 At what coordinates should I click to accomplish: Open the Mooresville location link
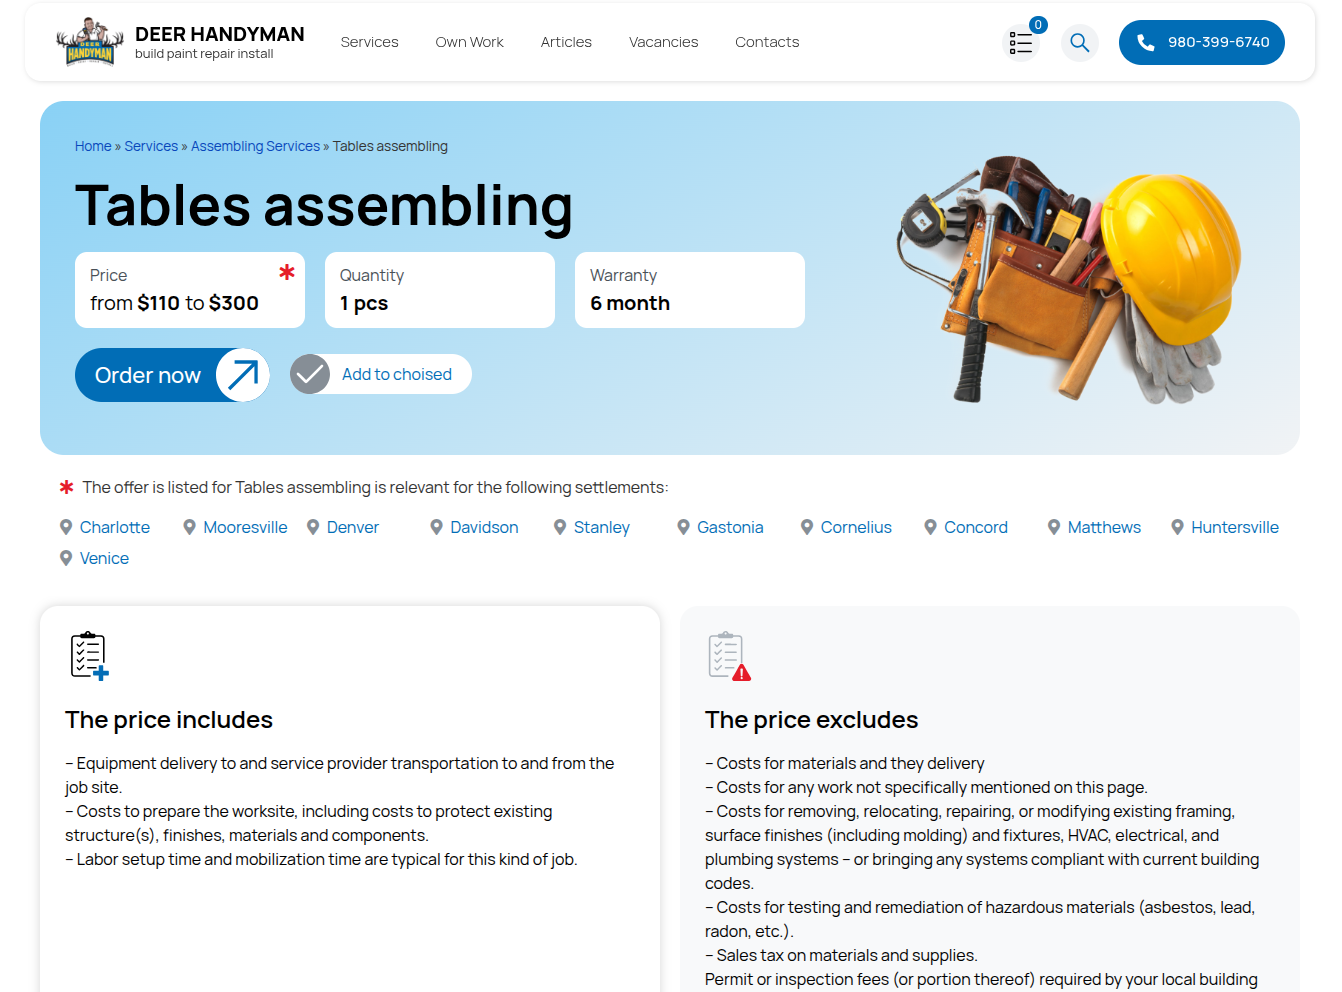pos(245,527)
